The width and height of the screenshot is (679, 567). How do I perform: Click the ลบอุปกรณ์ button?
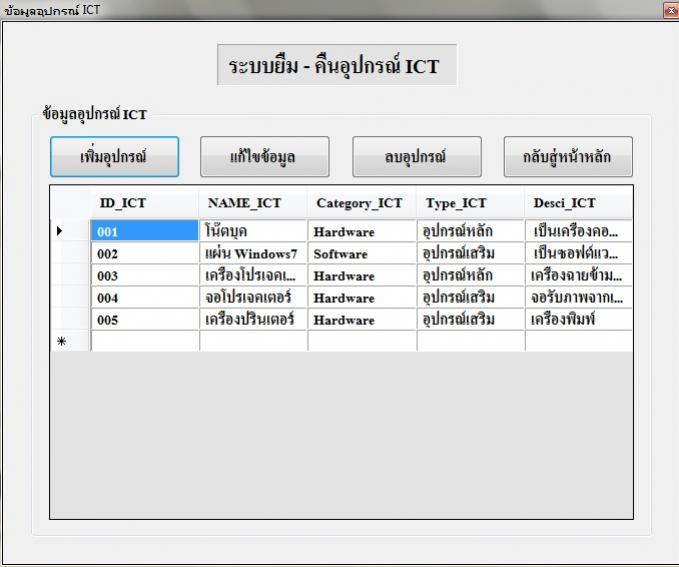tap(417, 157)
